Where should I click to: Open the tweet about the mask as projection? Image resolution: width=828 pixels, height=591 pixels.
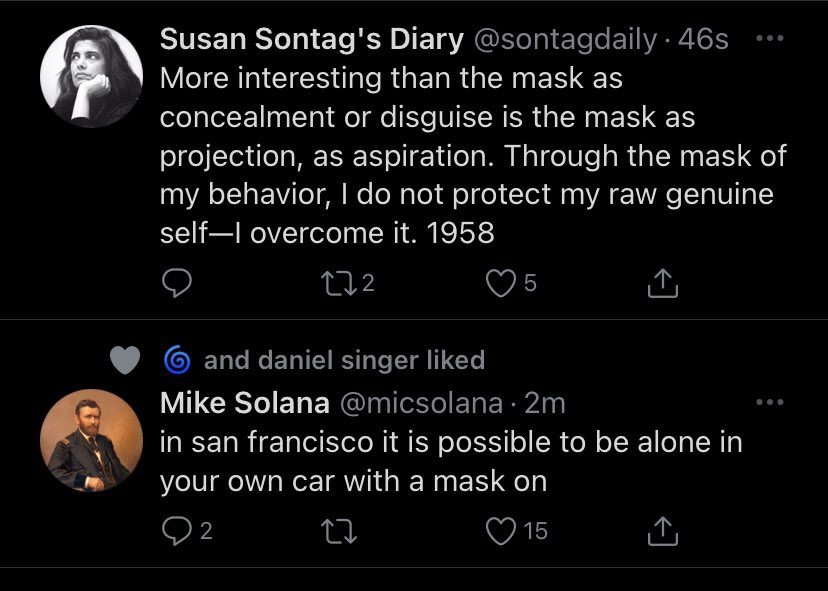click(x=470, y=155)
